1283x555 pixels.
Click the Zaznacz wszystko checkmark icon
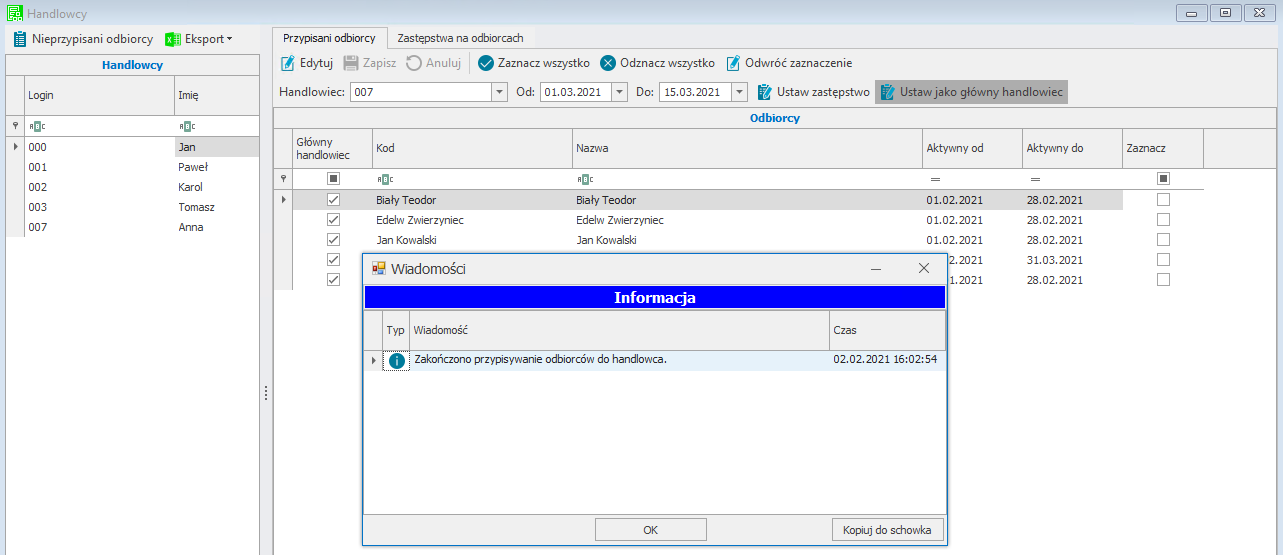click(x=486, y=63)
